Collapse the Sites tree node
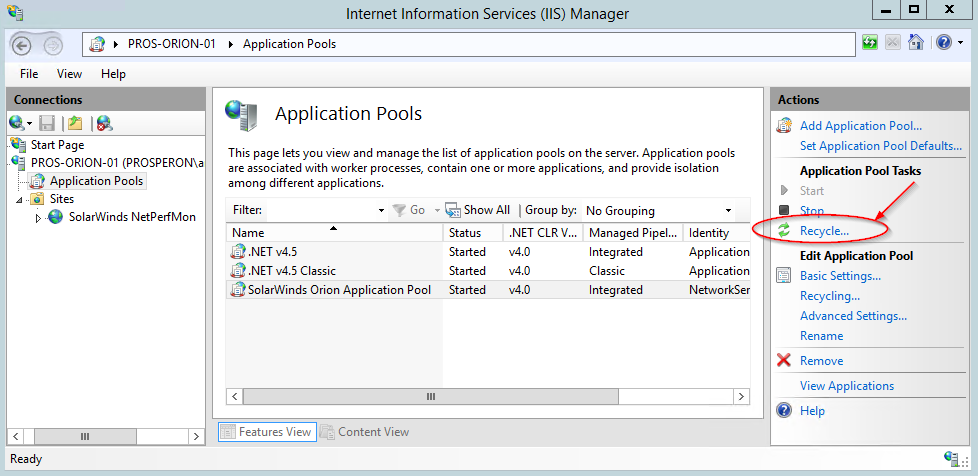 pos(19,200)
